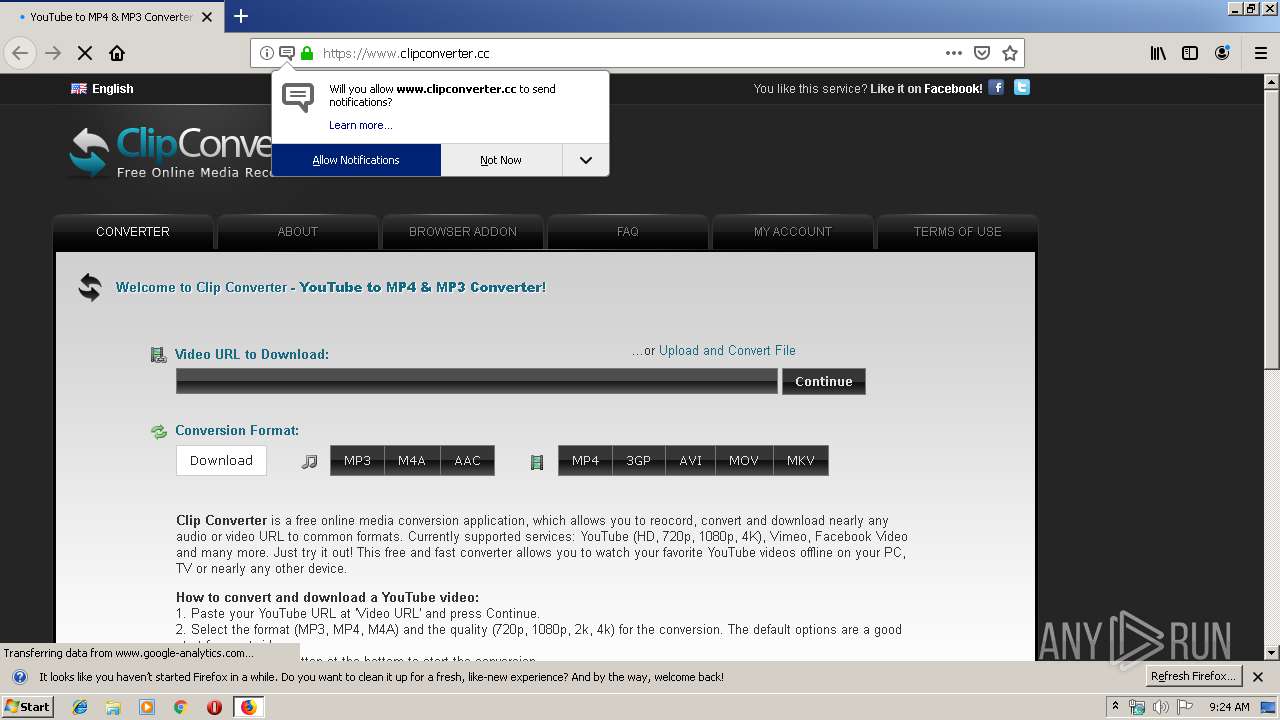Image resolution: width=1280 pixels, height=720 pixels.
Task: Select the Download format option
Action: tap(221, 460)
